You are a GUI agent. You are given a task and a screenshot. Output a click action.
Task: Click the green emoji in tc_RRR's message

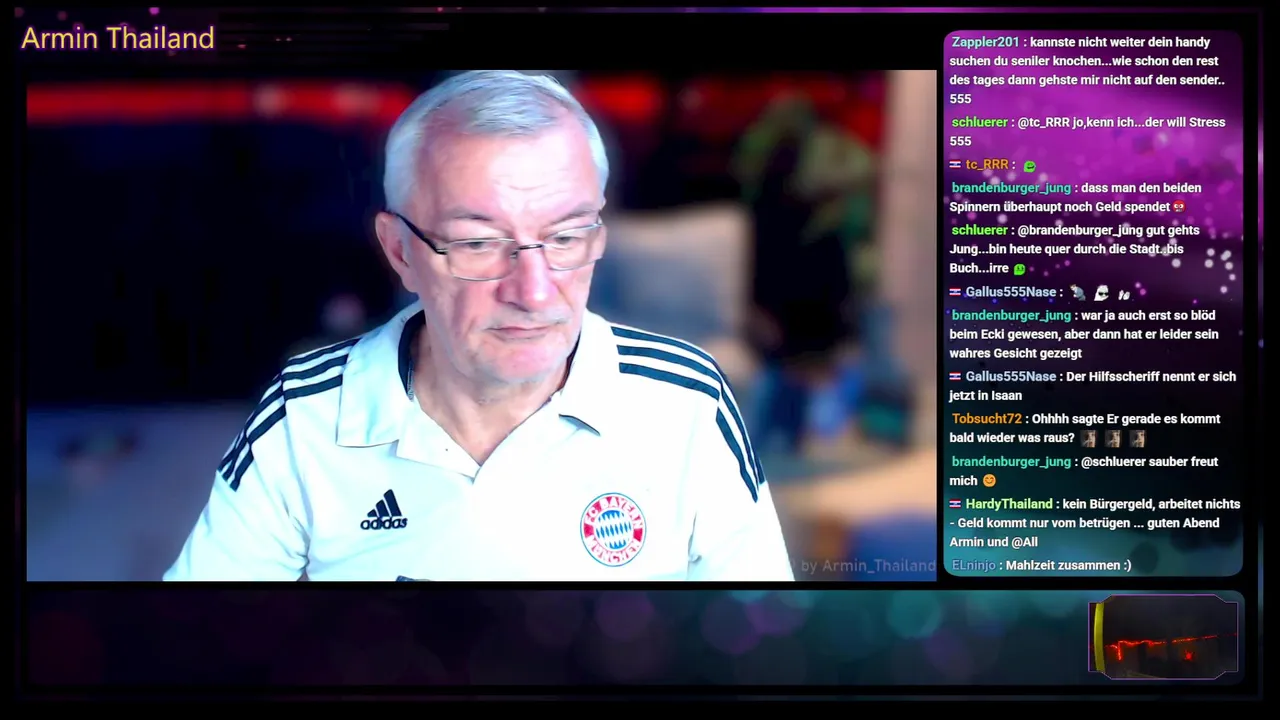[x=1029, y=166]
